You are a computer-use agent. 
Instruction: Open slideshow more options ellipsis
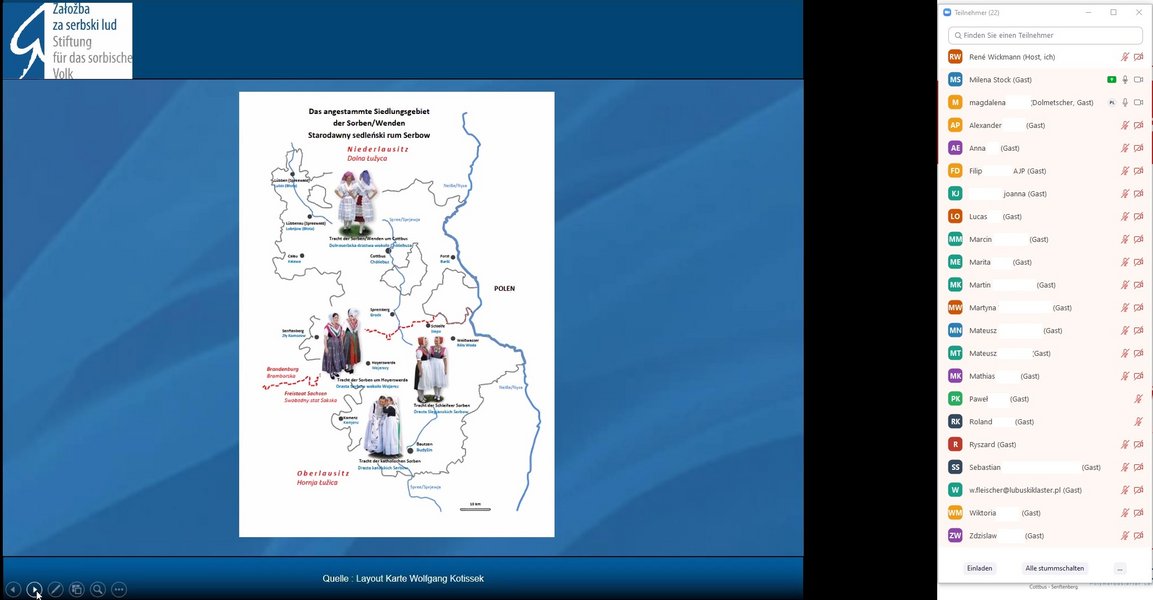pyautogui.click(x=119, y=590)
